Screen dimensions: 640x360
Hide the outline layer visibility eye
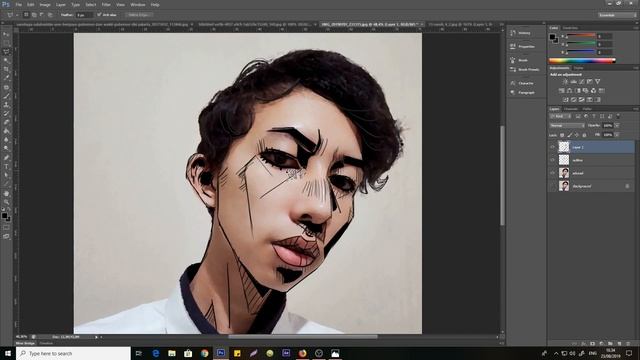click(553, 160)
